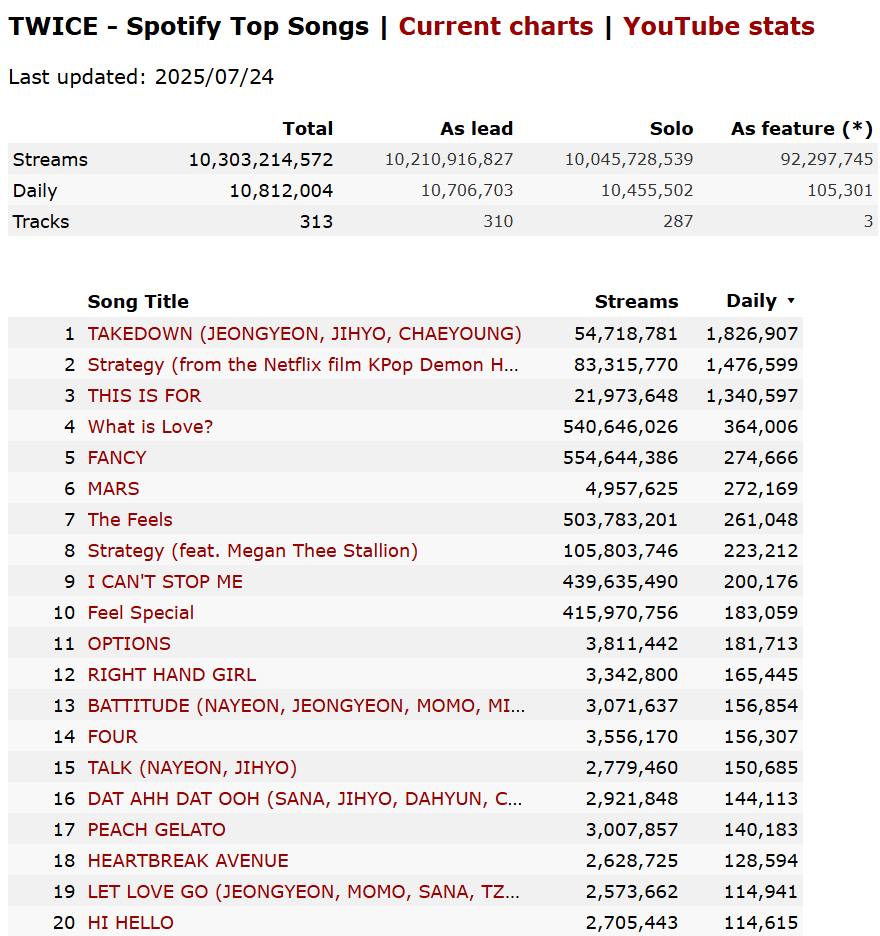The image size is (880, 936).
Task: Click the Daily column sort arrow
Action: 791,301
